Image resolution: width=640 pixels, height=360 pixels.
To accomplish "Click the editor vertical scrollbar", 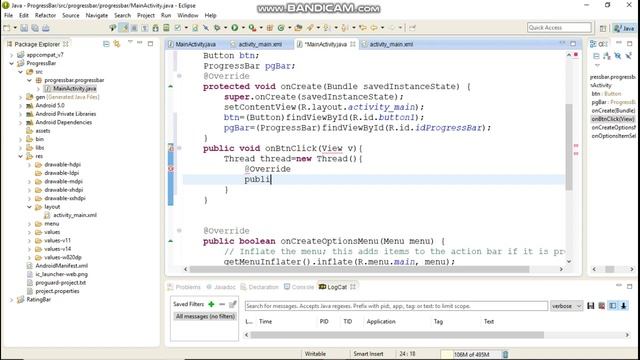I will pos(569,147).
